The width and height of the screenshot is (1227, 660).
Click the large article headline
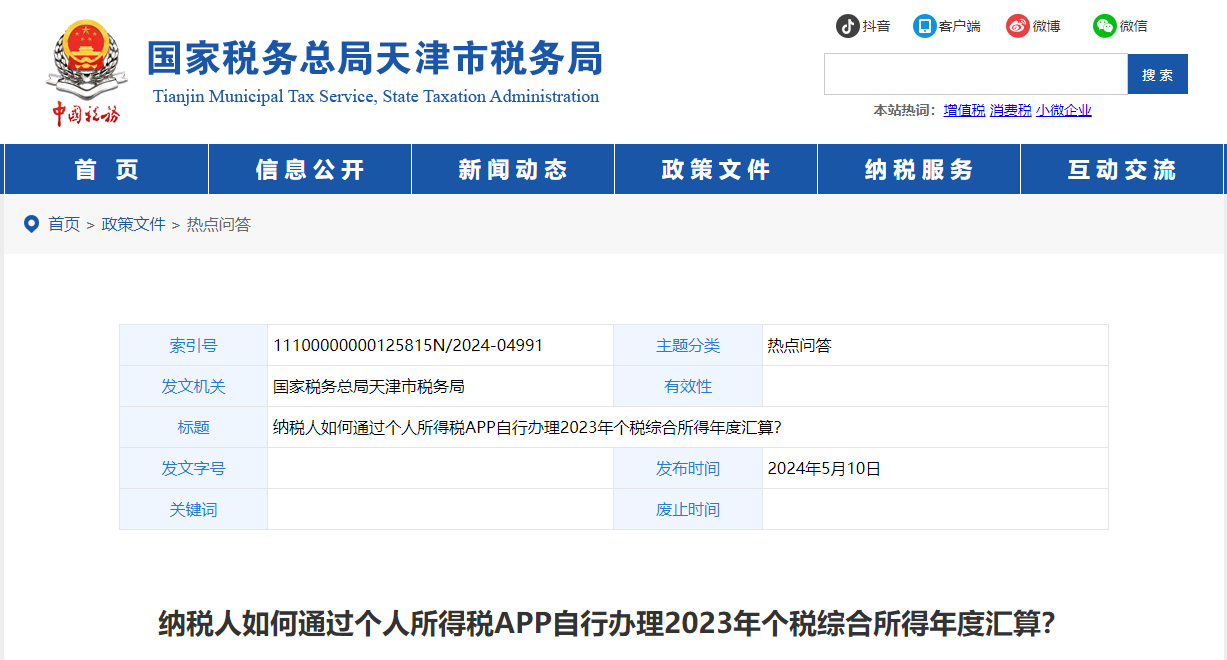[x=607, y=623]
